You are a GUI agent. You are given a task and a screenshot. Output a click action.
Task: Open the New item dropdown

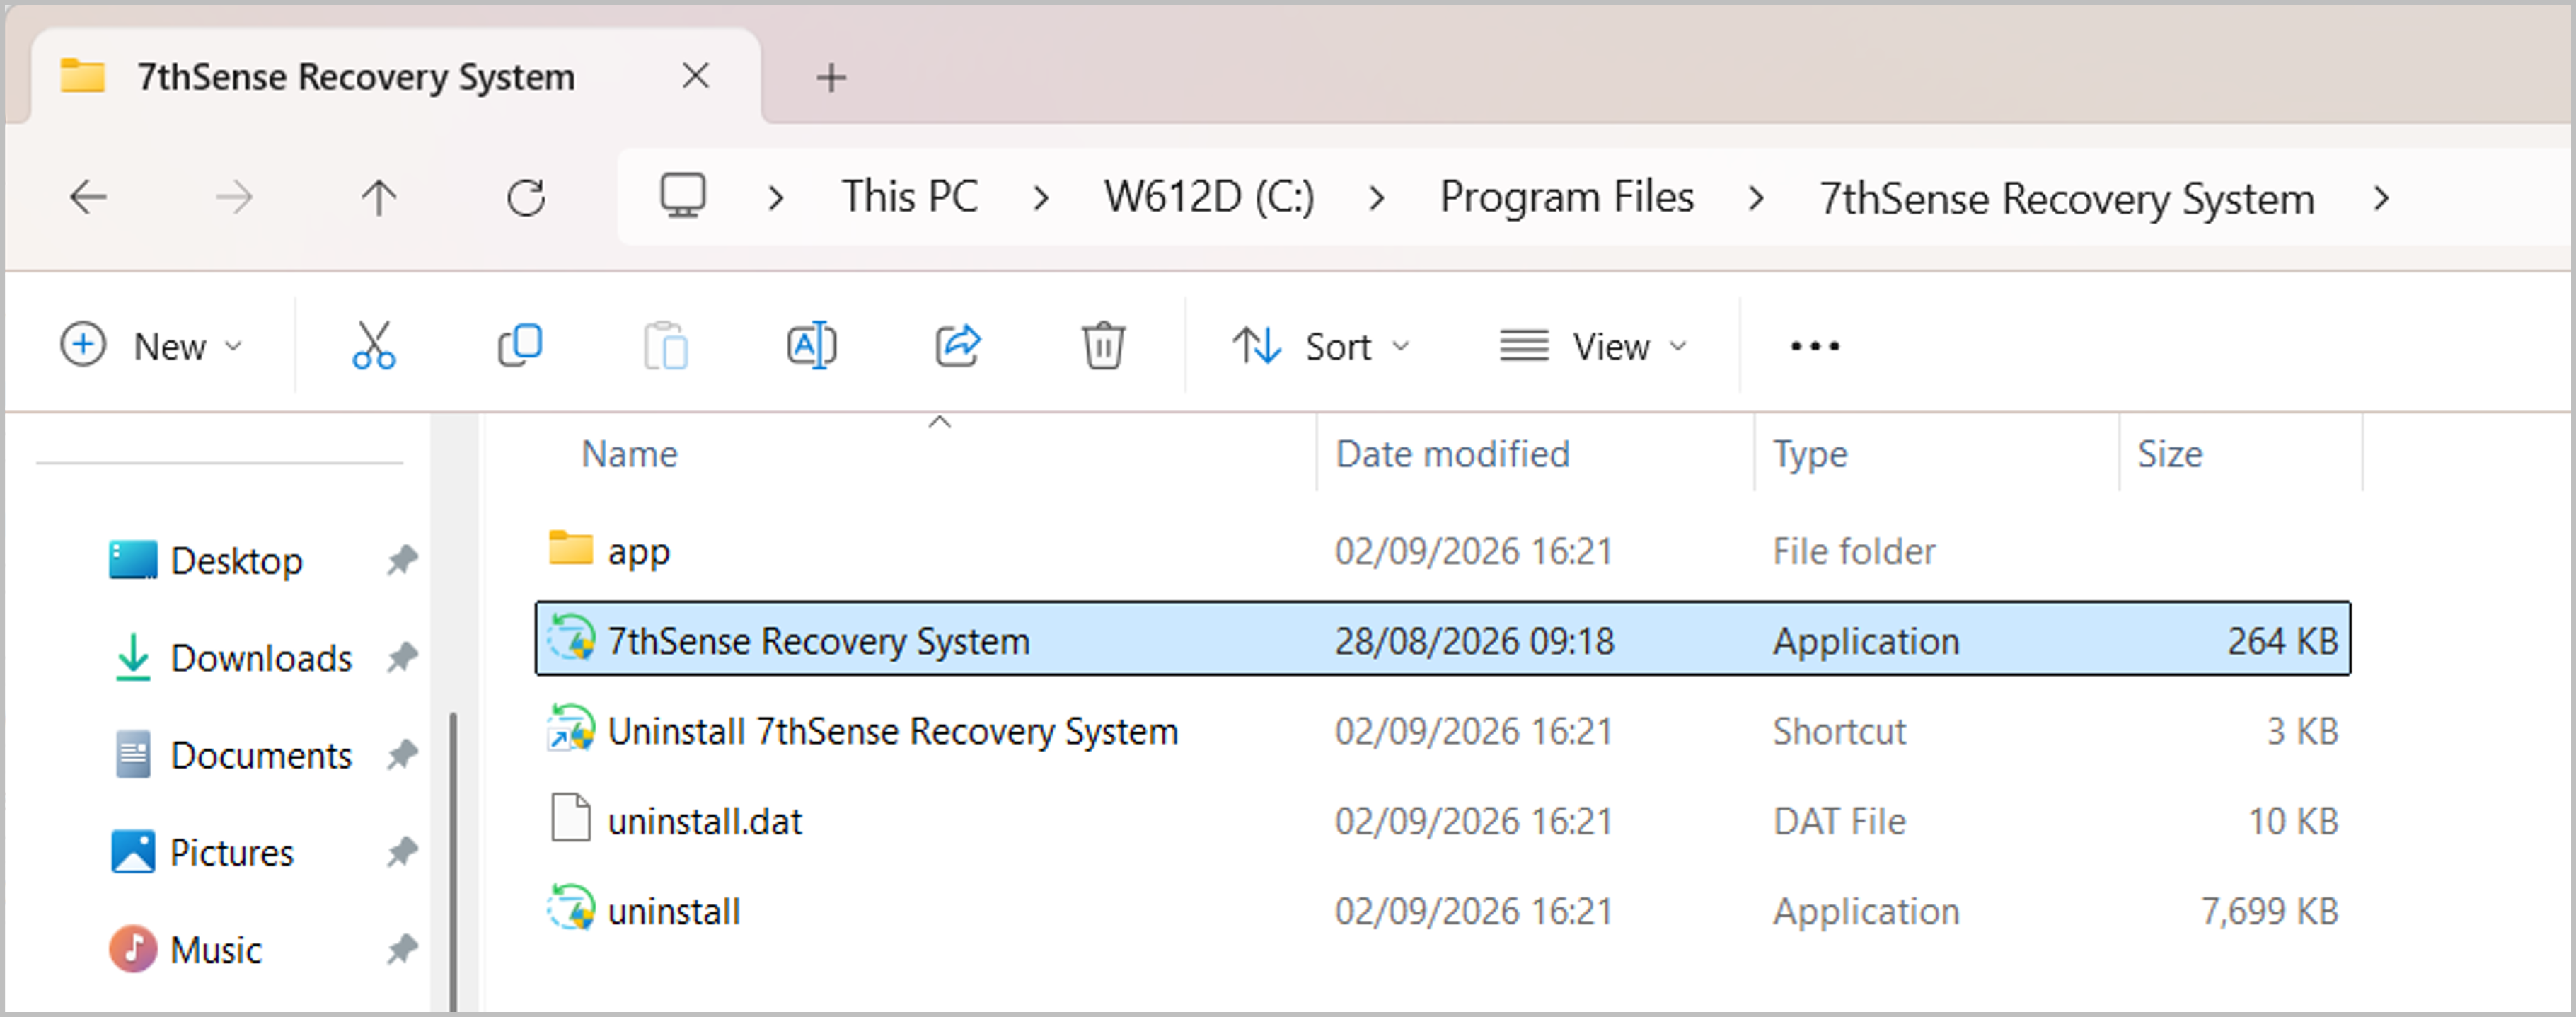click(152, 346)
